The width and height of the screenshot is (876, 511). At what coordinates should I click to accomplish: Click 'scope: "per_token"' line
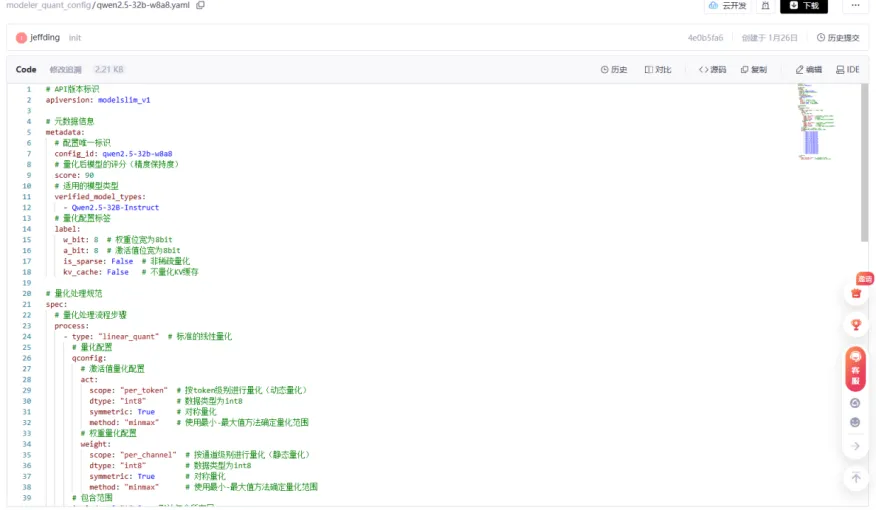point(198,390)
